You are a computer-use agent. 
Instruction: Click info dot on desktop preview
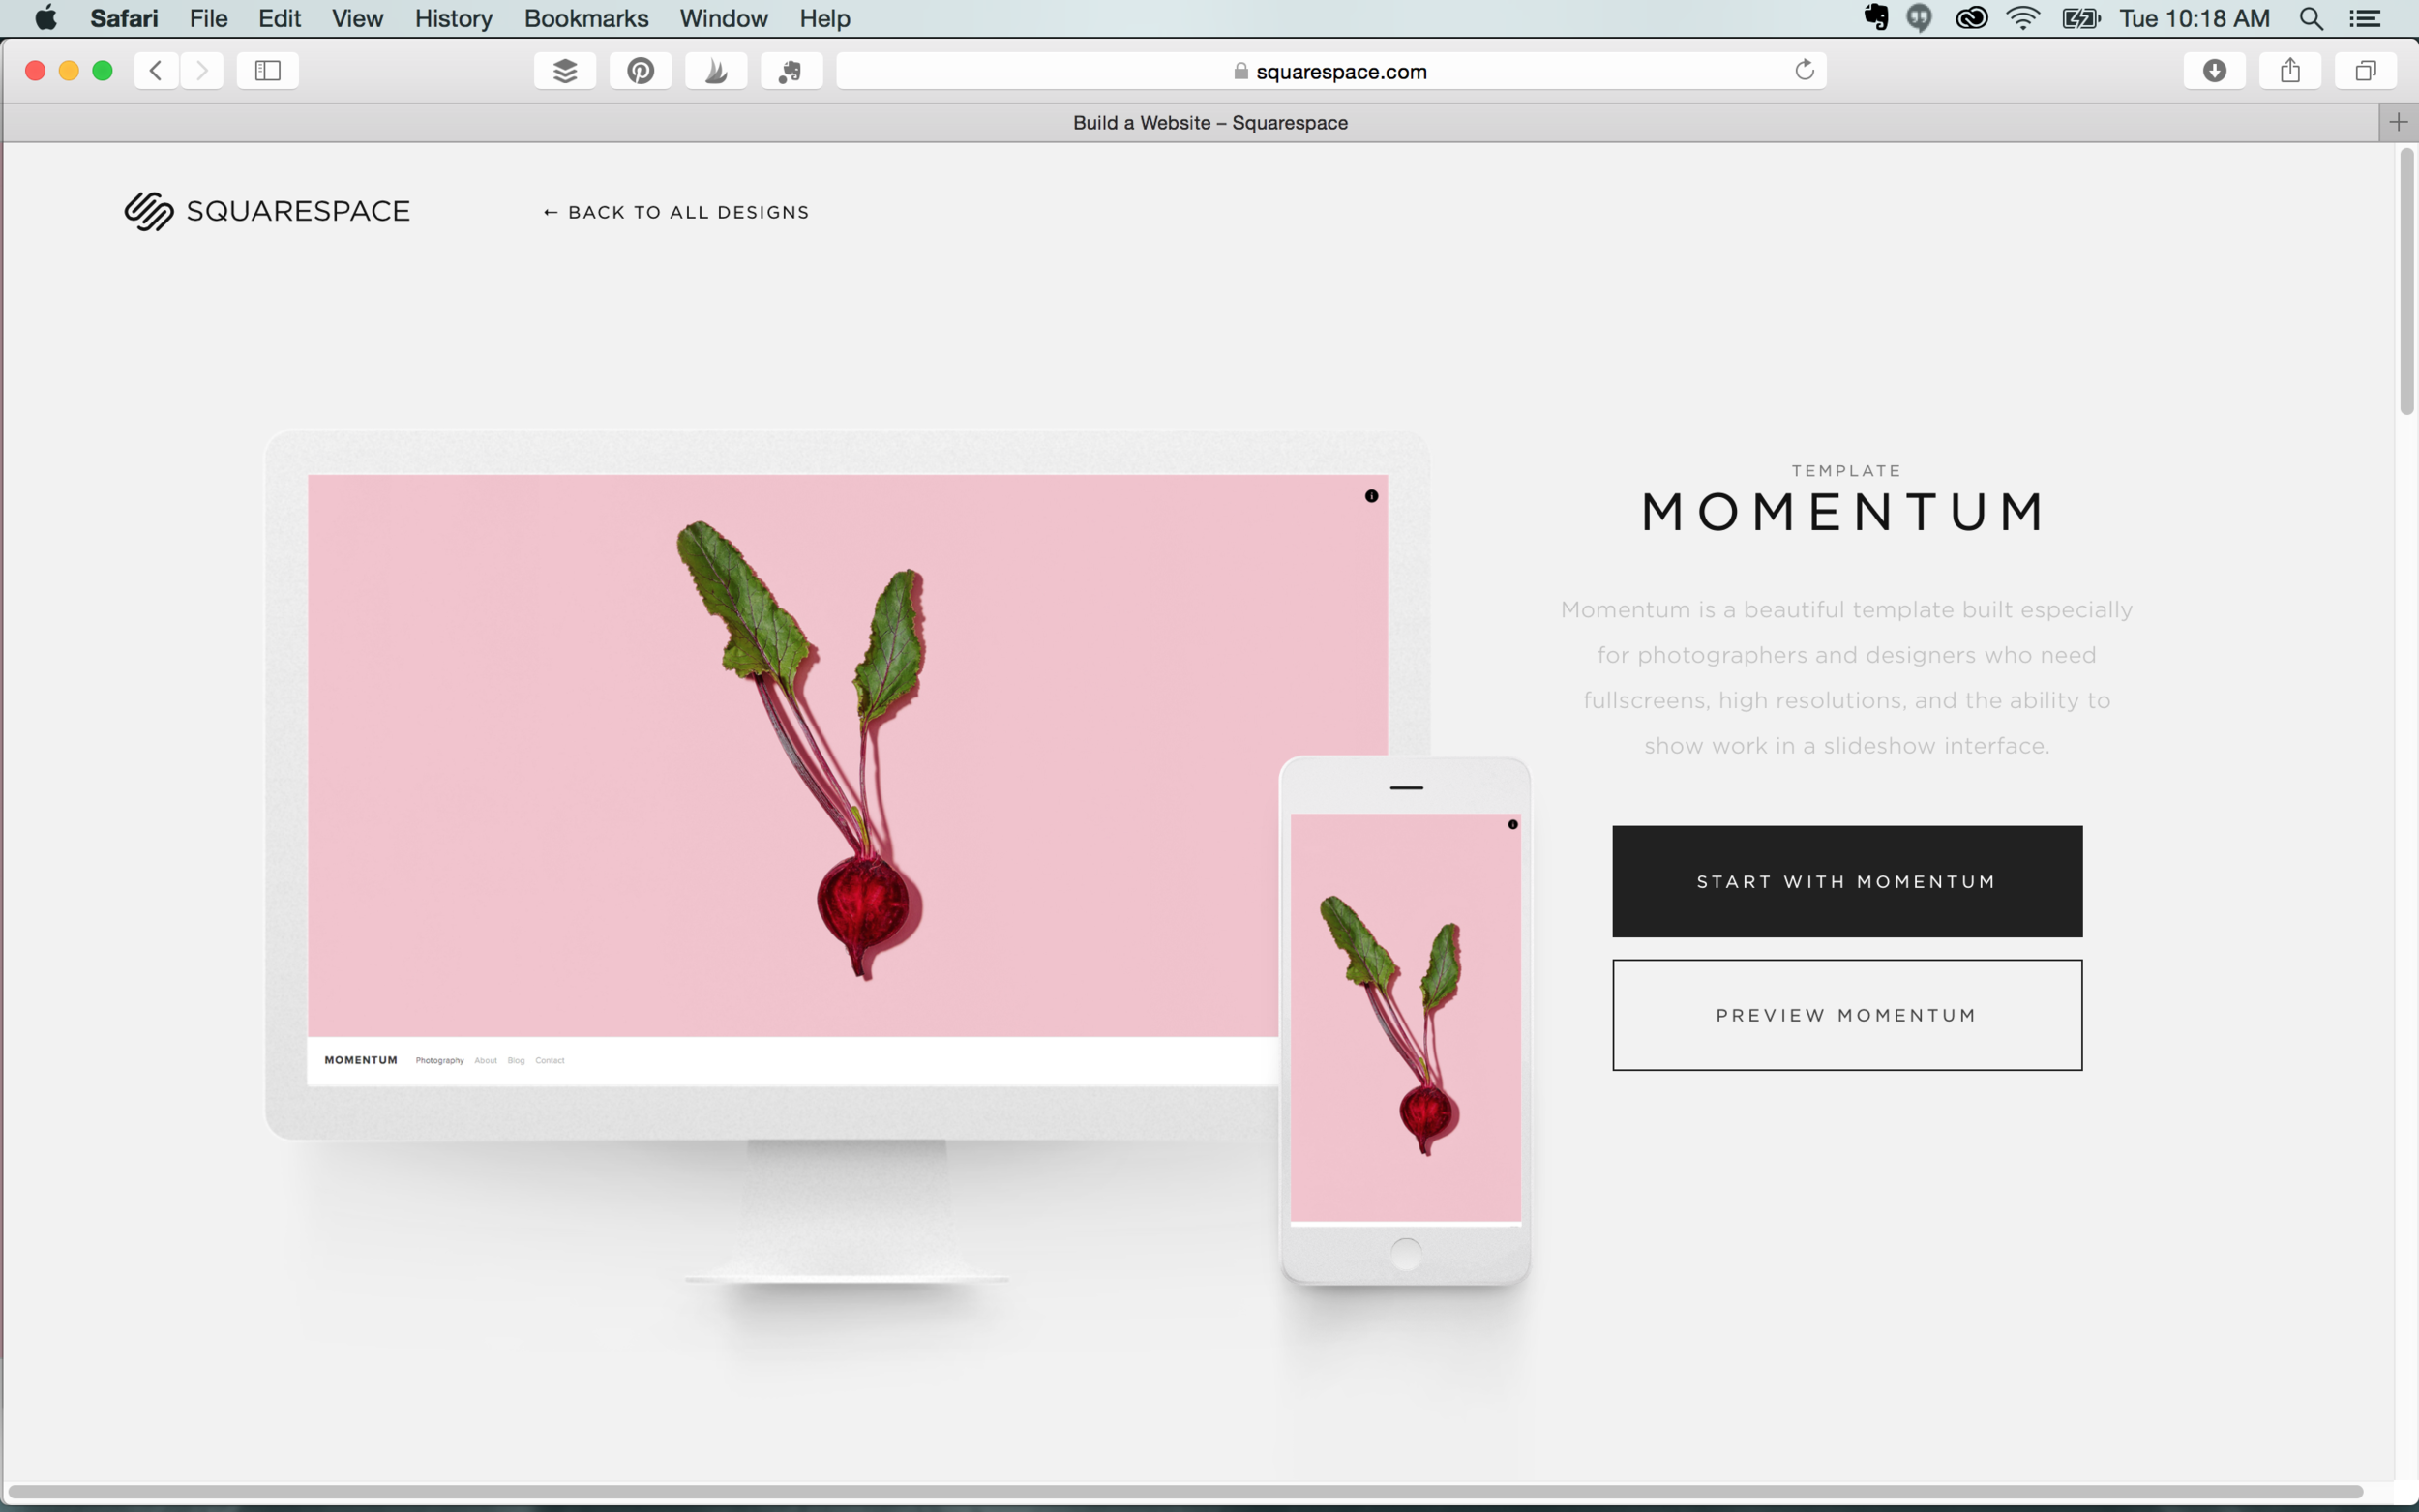tap(1371, 496)
